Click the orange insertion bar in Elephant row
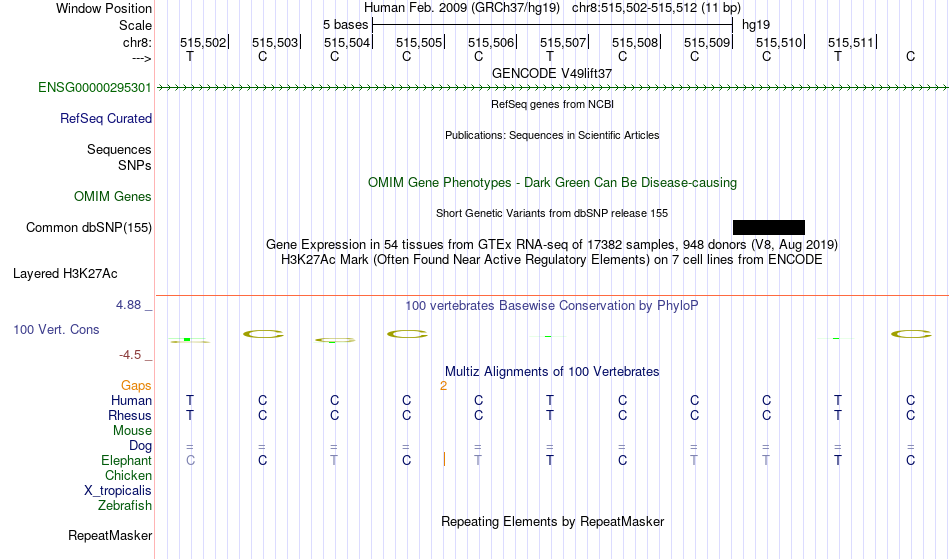This screenshot has width=950, height=559. 444,459
